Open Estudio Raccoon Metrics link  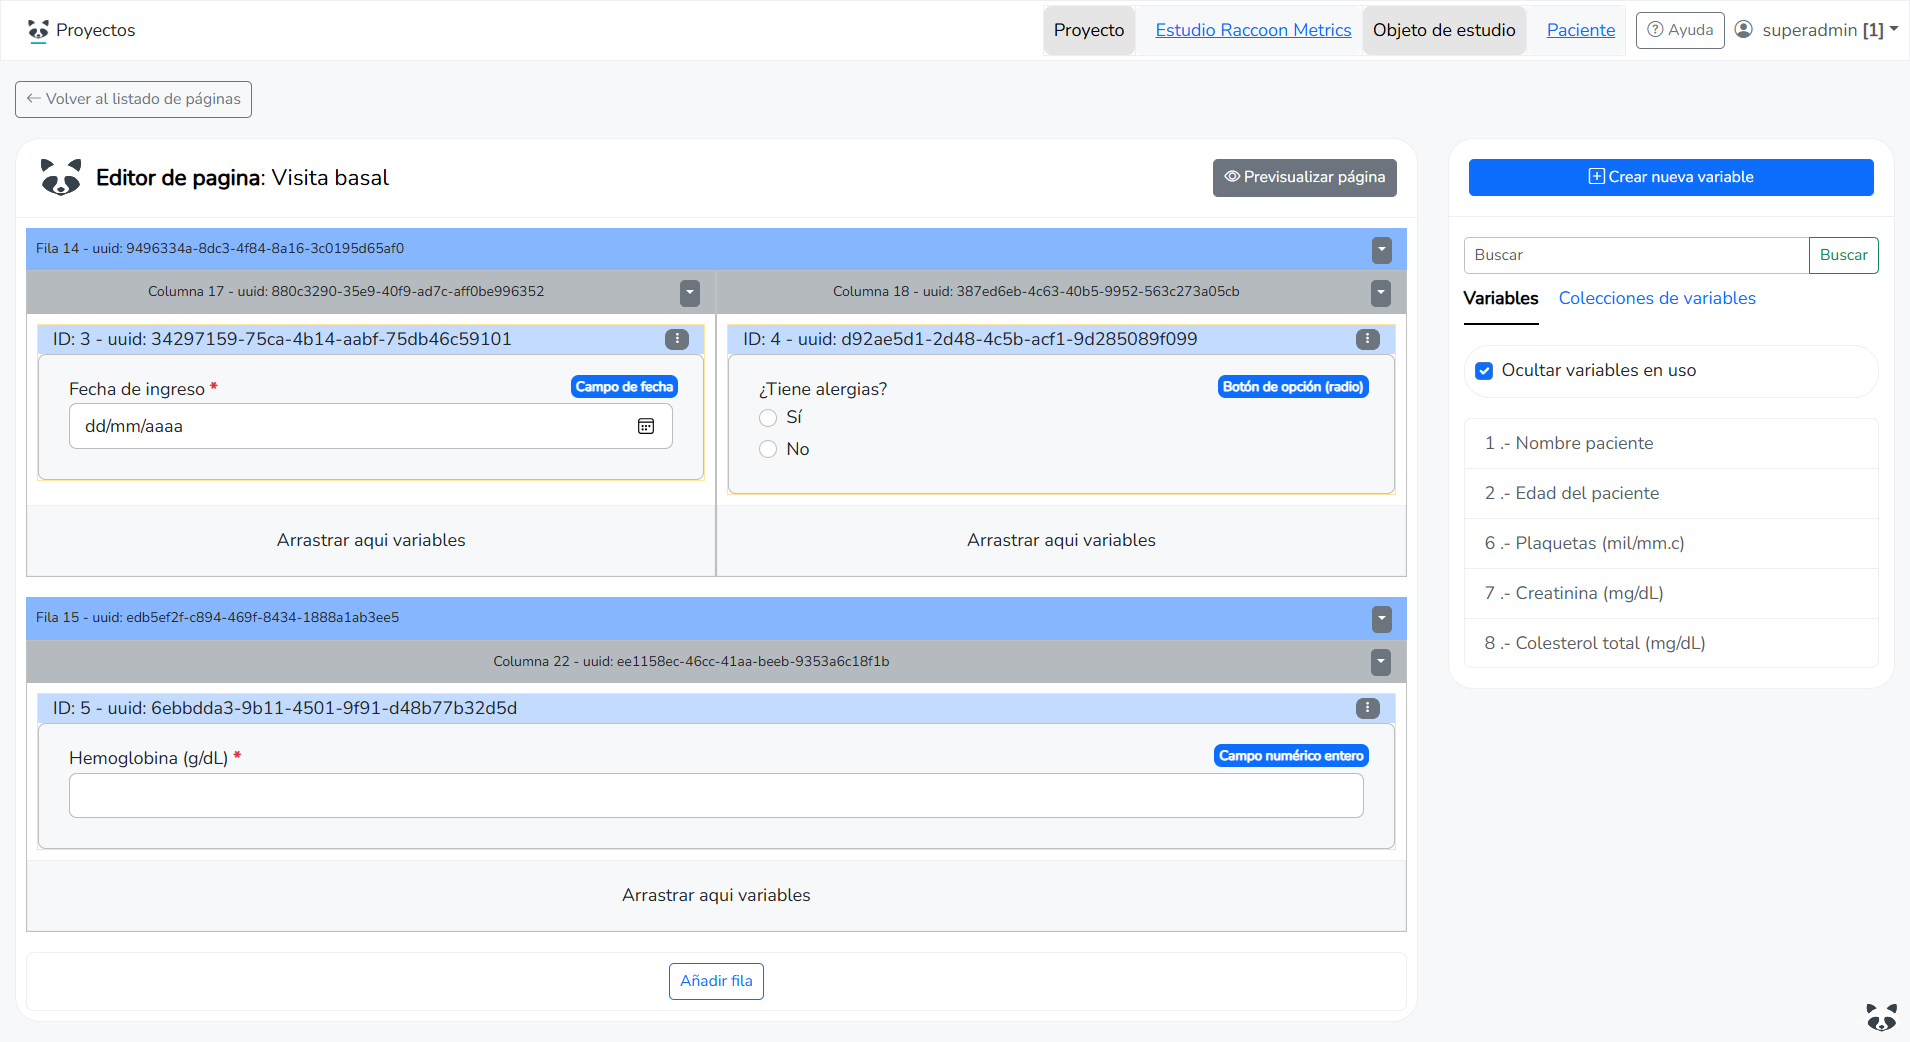(1253, 30)
